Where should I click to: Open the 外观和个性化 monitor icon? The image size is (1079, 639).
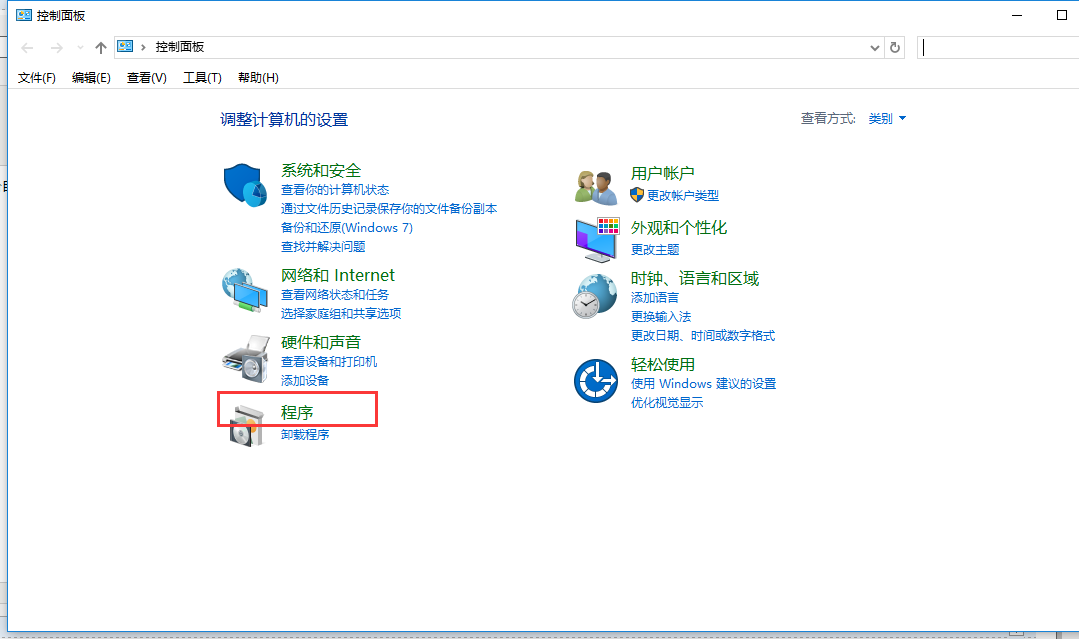pyautogui.click(x=597, y=239)
